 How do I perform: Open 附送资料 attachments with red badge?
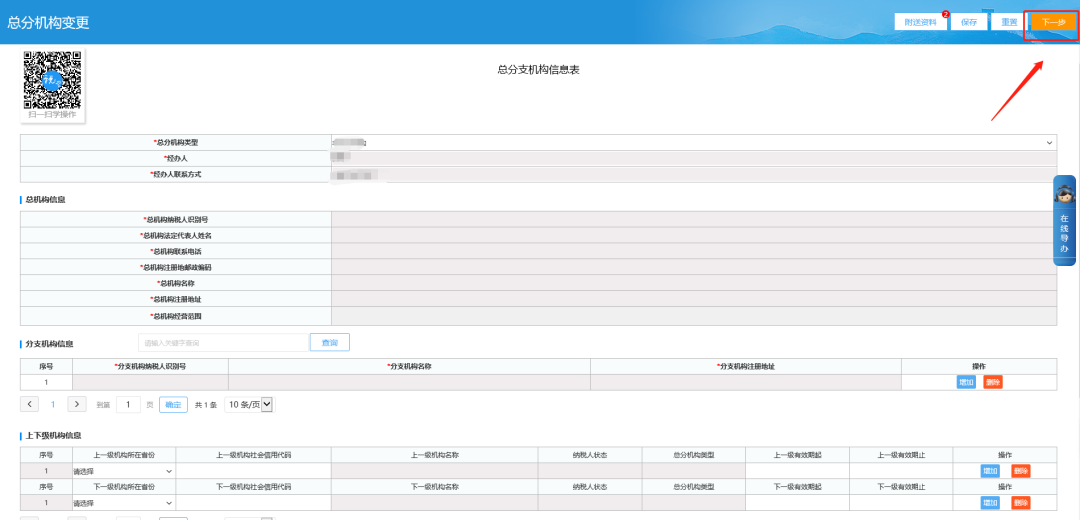920,22
